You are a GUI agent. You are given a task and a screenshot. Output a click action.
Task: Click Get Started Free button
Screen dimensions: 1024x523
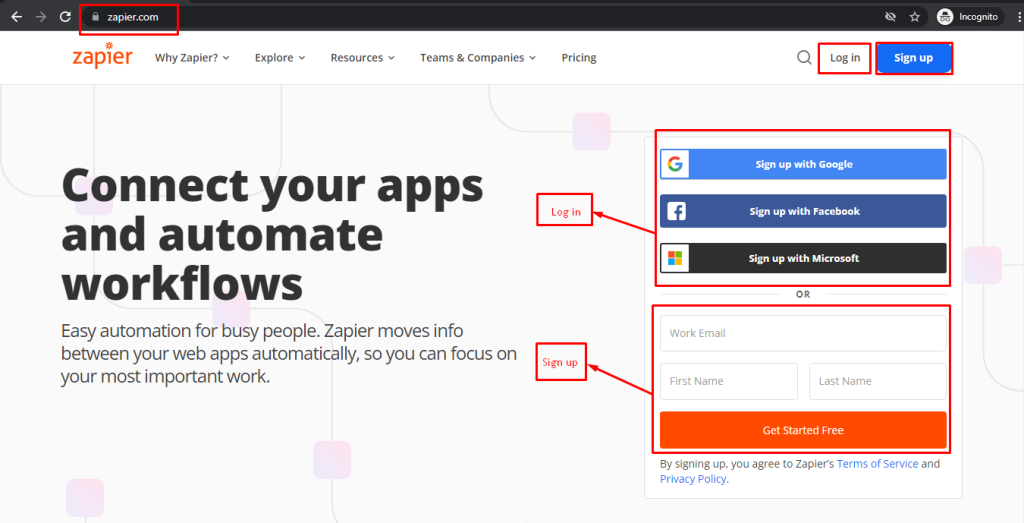click(x=803, y=430)
